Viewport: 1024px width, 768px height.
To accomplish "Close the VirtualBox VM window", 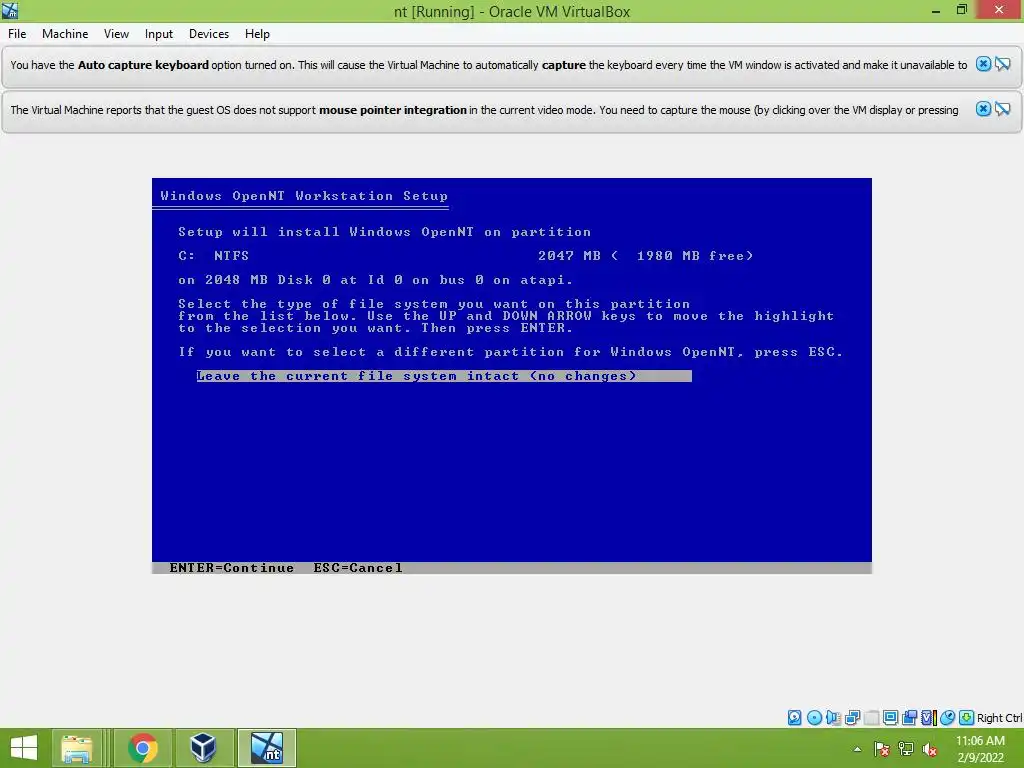I will (x=999, y=10).
